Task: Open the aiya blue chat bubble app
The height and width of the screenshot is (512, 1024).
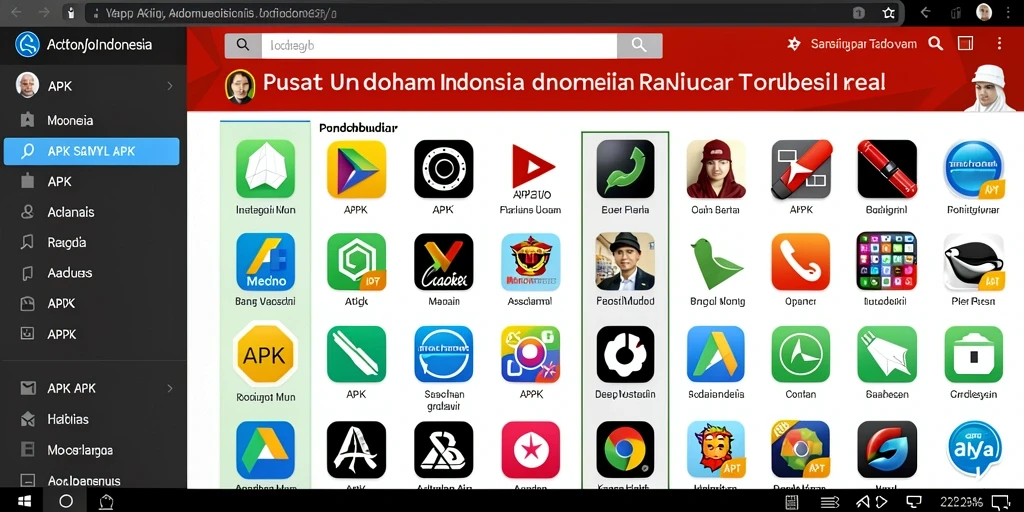Action: pos(973,449)
